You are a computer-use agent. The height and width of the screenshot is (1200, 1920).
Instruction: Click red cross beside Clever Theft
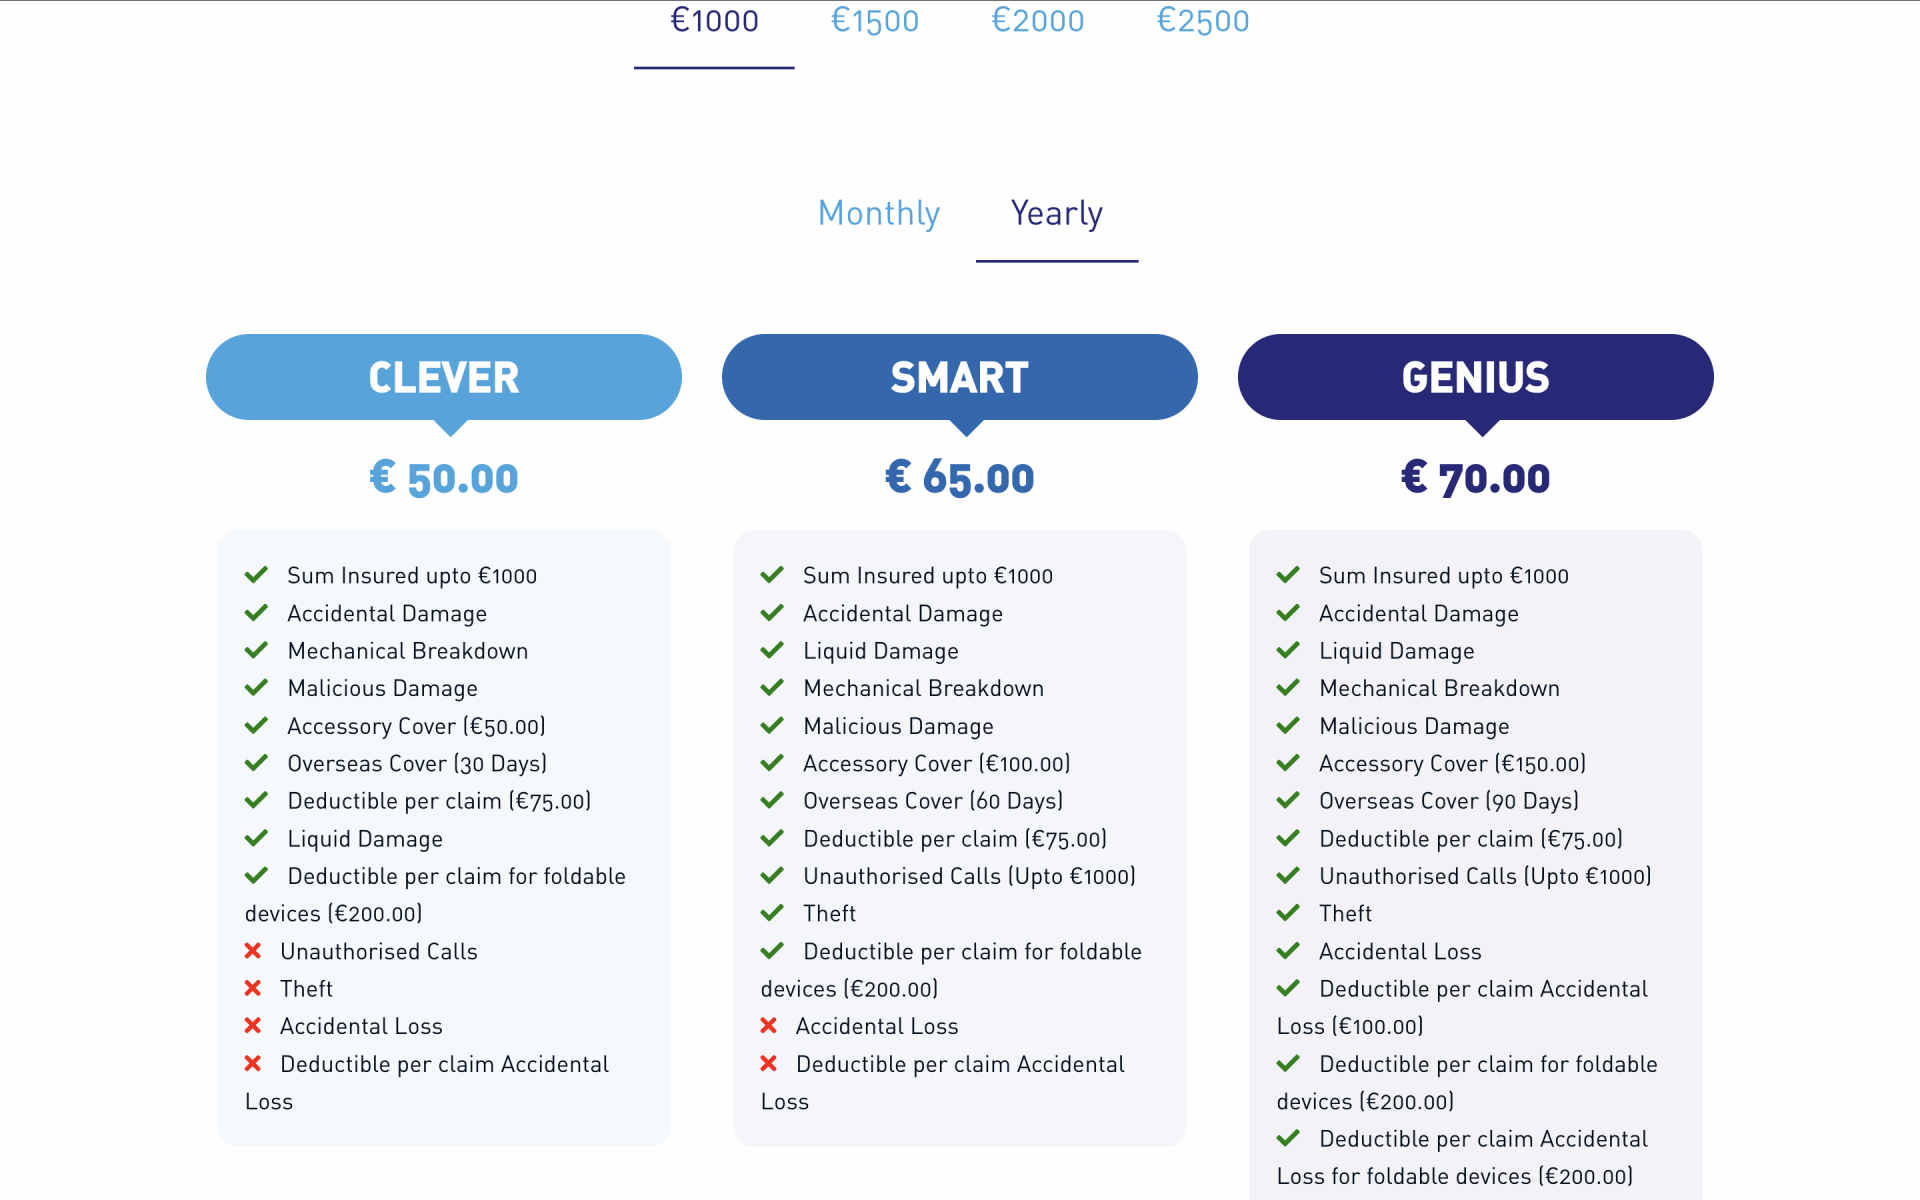pos(253,988)
